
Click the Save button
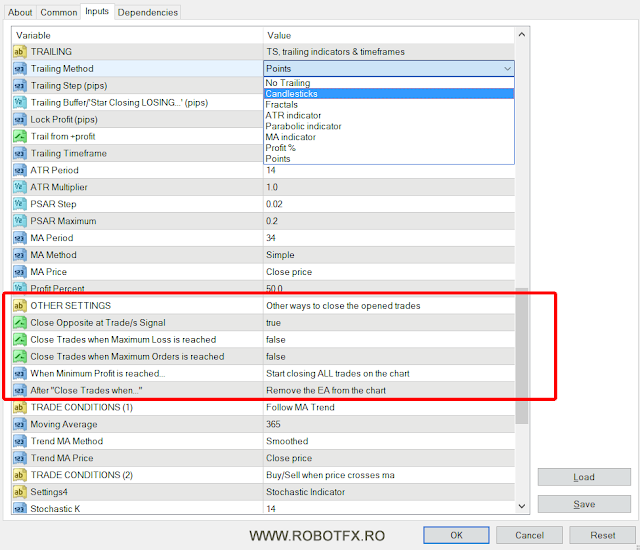pyautogui.click(x=584, y=504)
